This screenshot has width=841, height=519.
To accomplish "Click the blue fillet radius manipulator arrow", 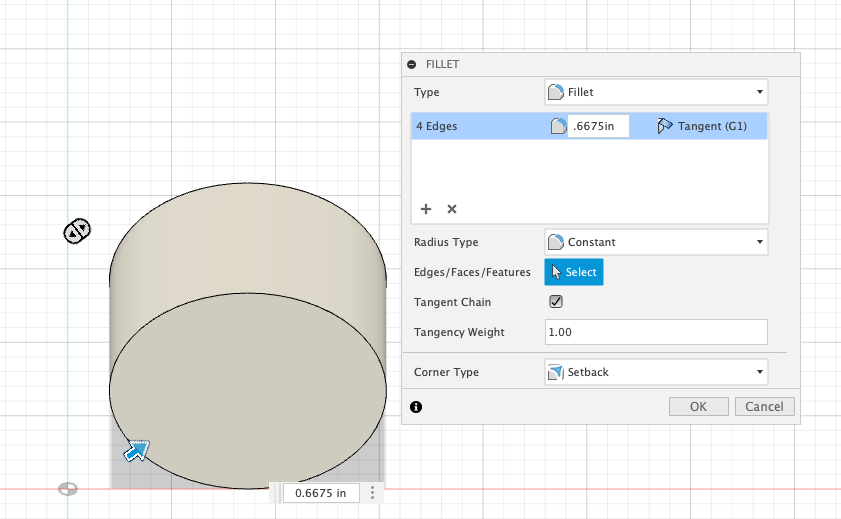I will (136, 451).
